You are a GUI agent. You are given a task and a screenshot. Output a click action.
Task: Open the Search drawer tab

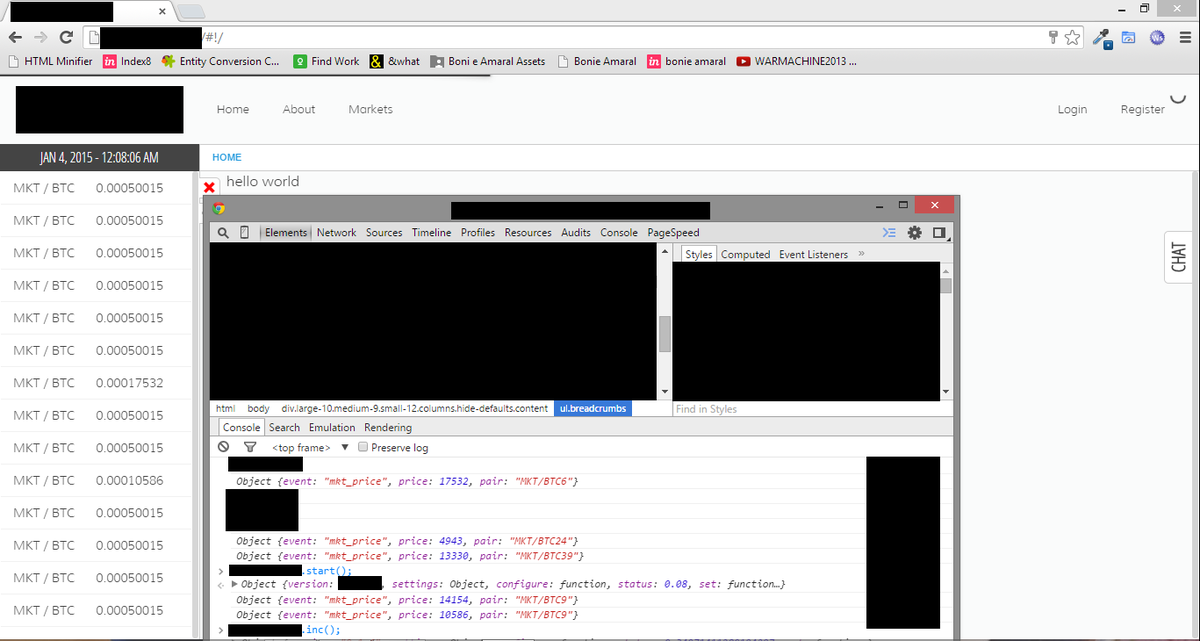coord(284,427)
